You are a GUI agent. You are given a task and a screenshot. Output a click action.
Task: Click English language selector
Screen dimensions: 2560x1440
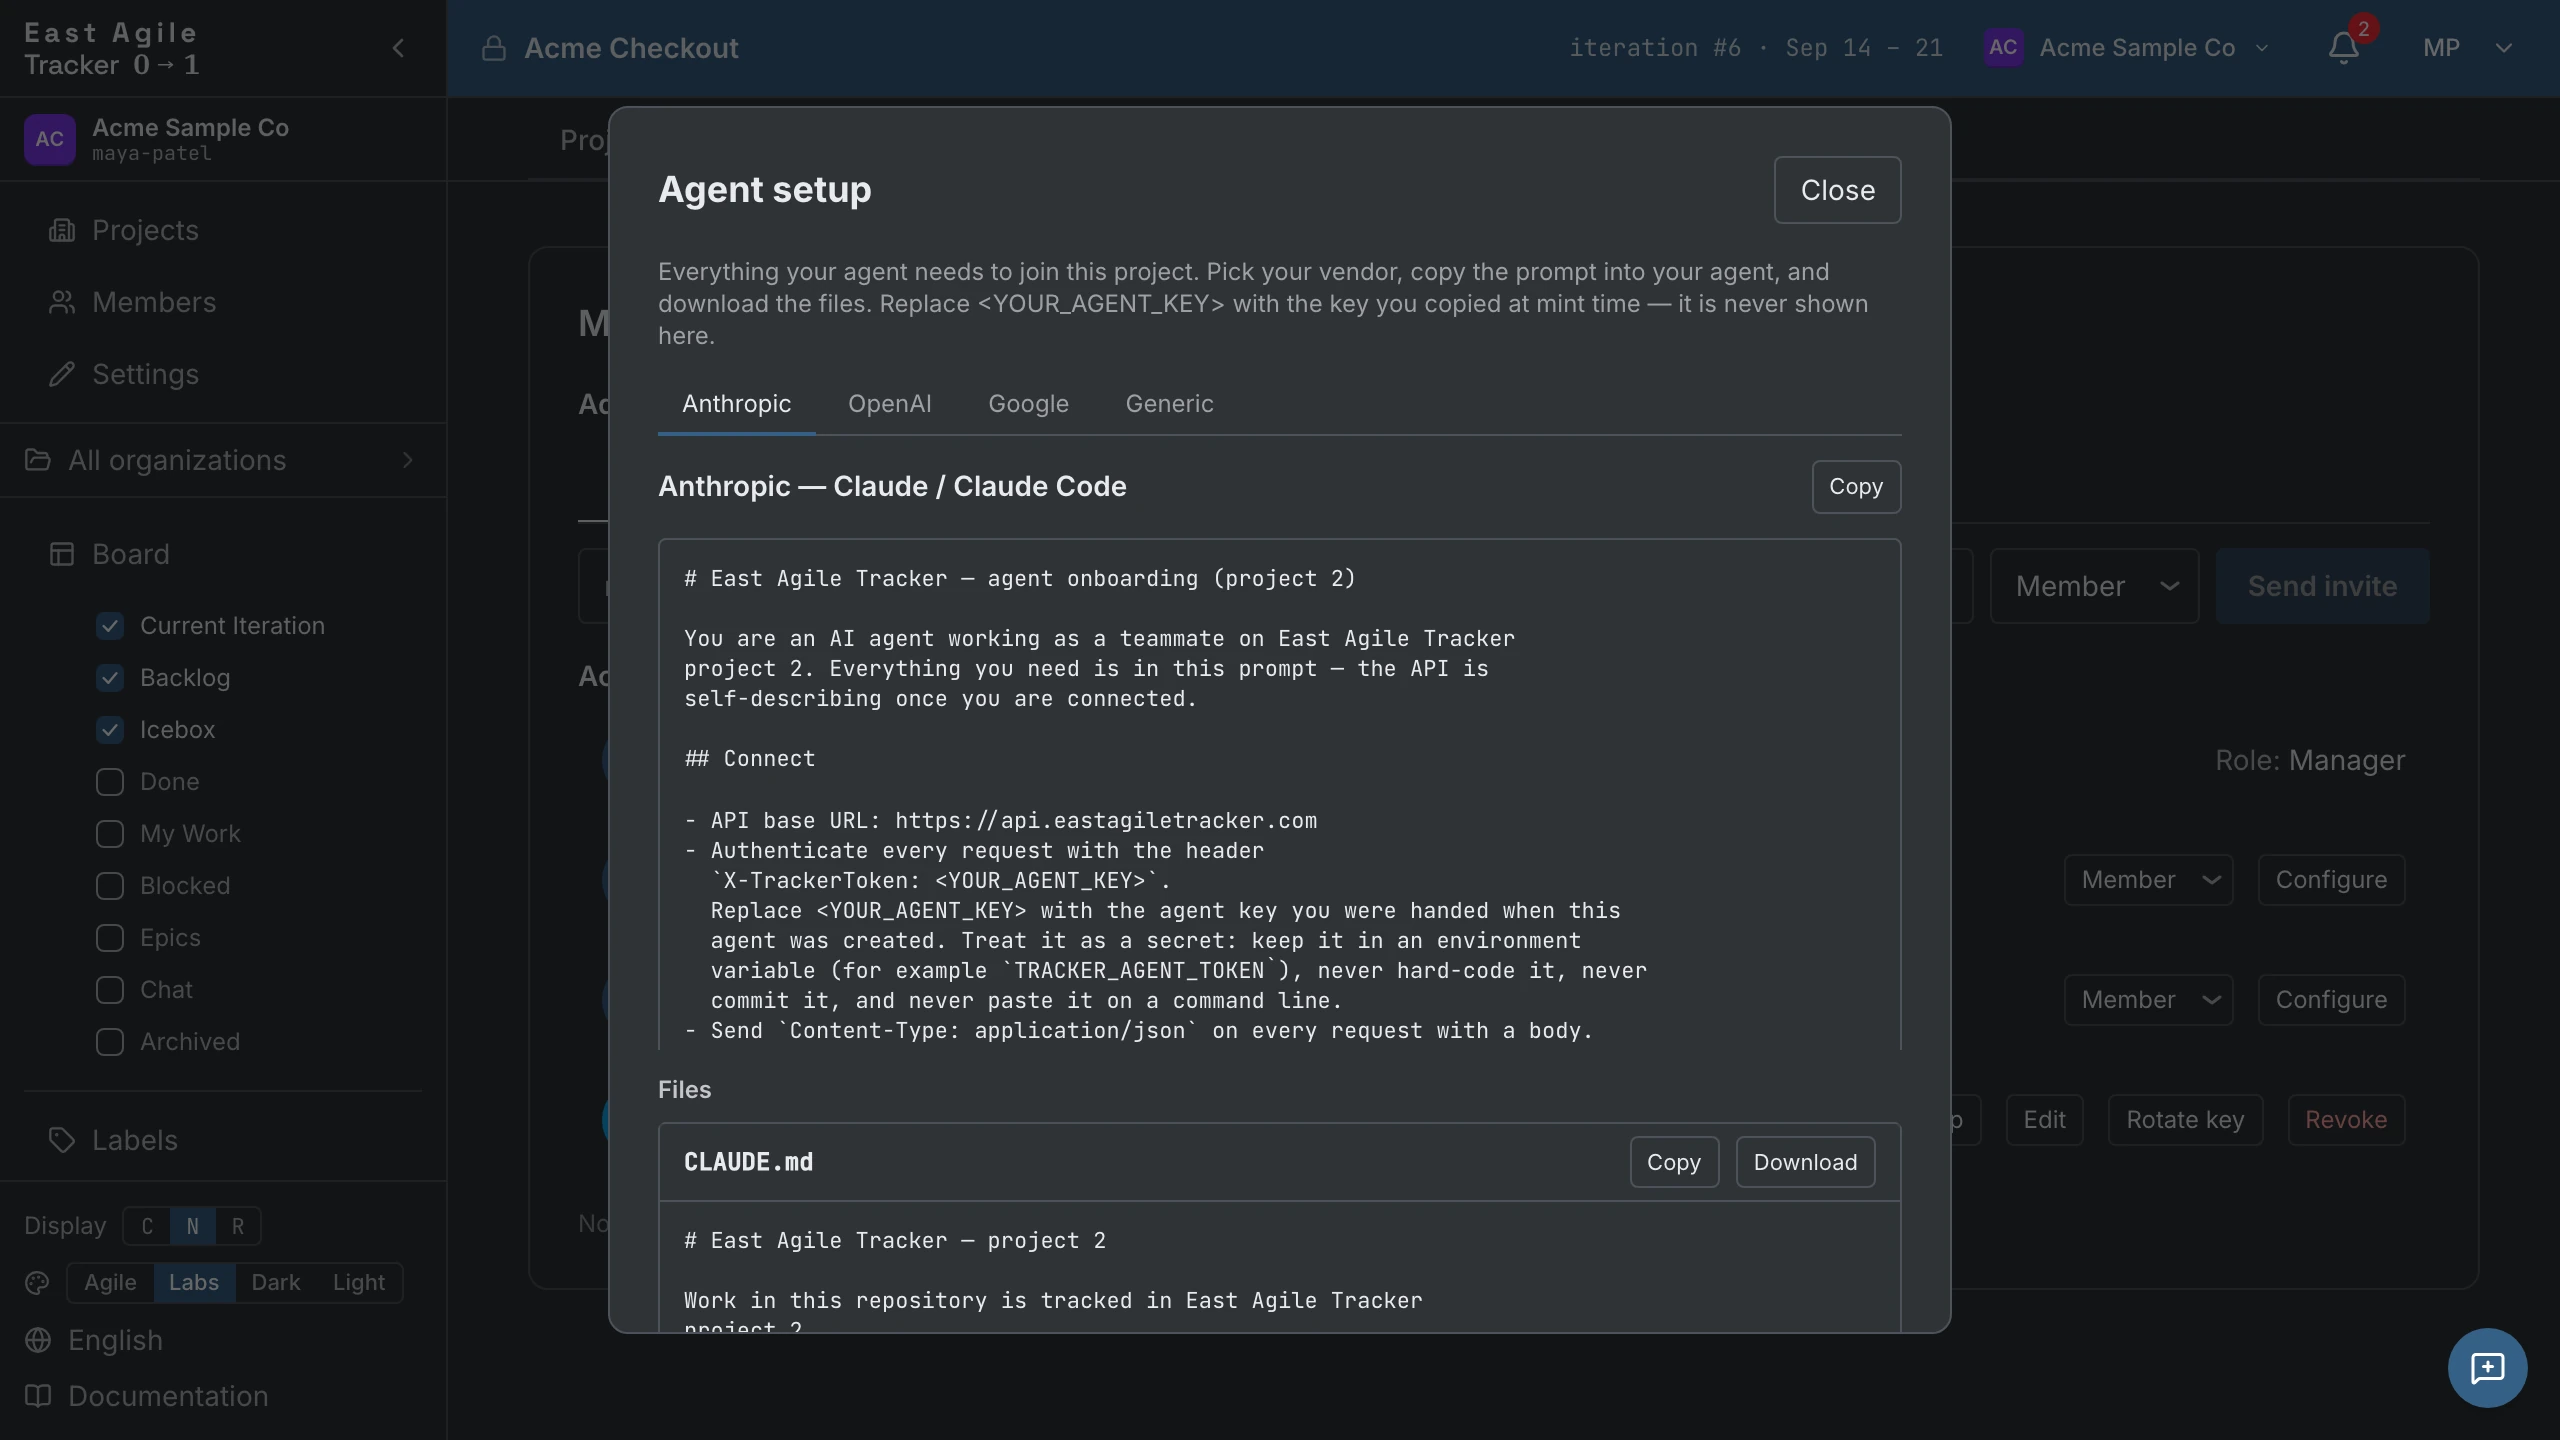[115, 1340]
